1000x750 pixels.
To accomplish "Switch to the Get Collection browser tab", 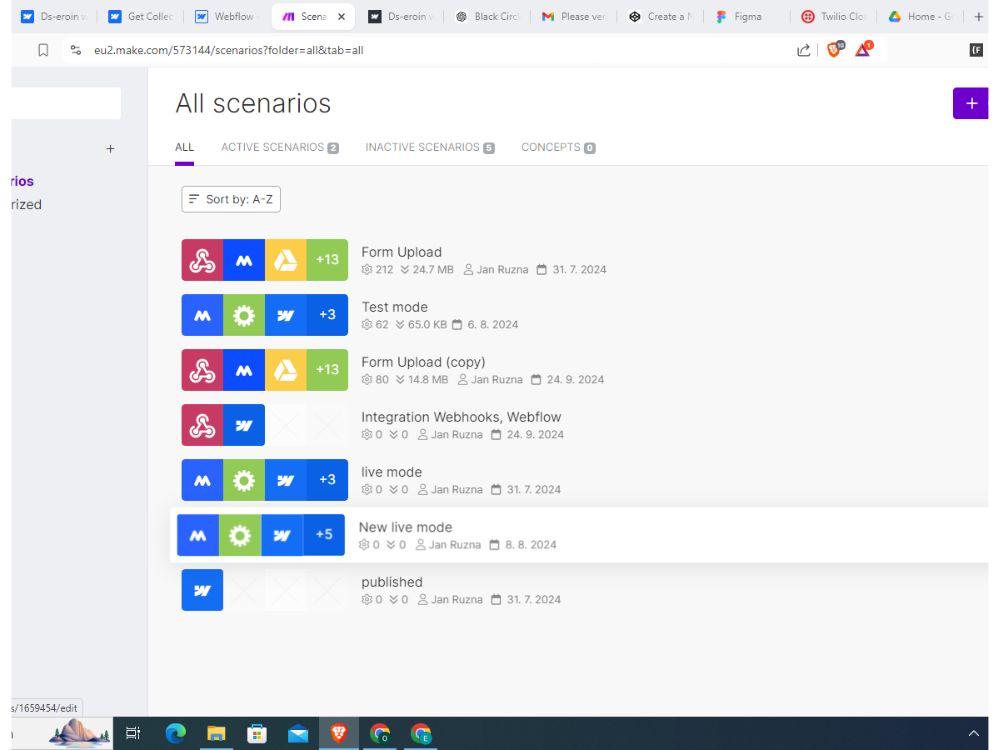I will click(142, 17).
